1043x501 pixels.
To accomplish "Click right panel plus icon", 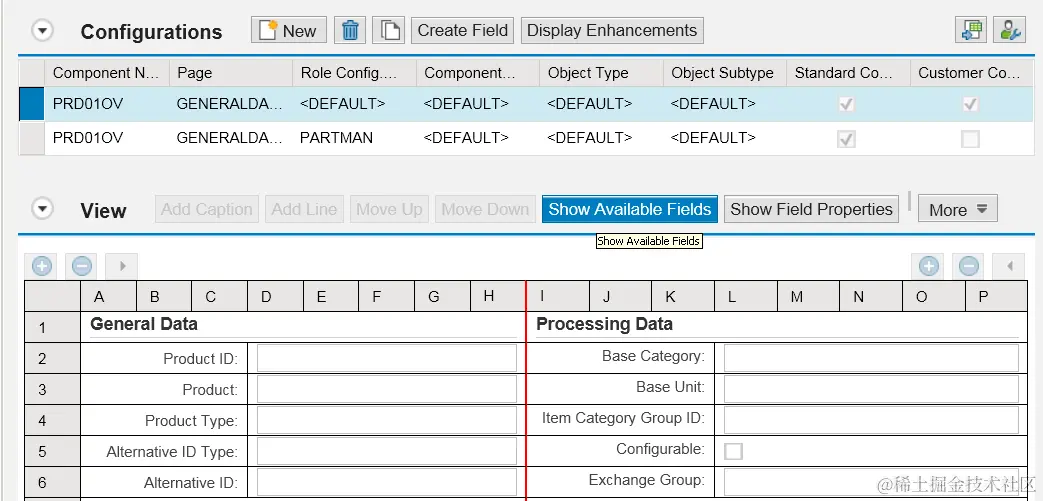I will tap(929, 266).
